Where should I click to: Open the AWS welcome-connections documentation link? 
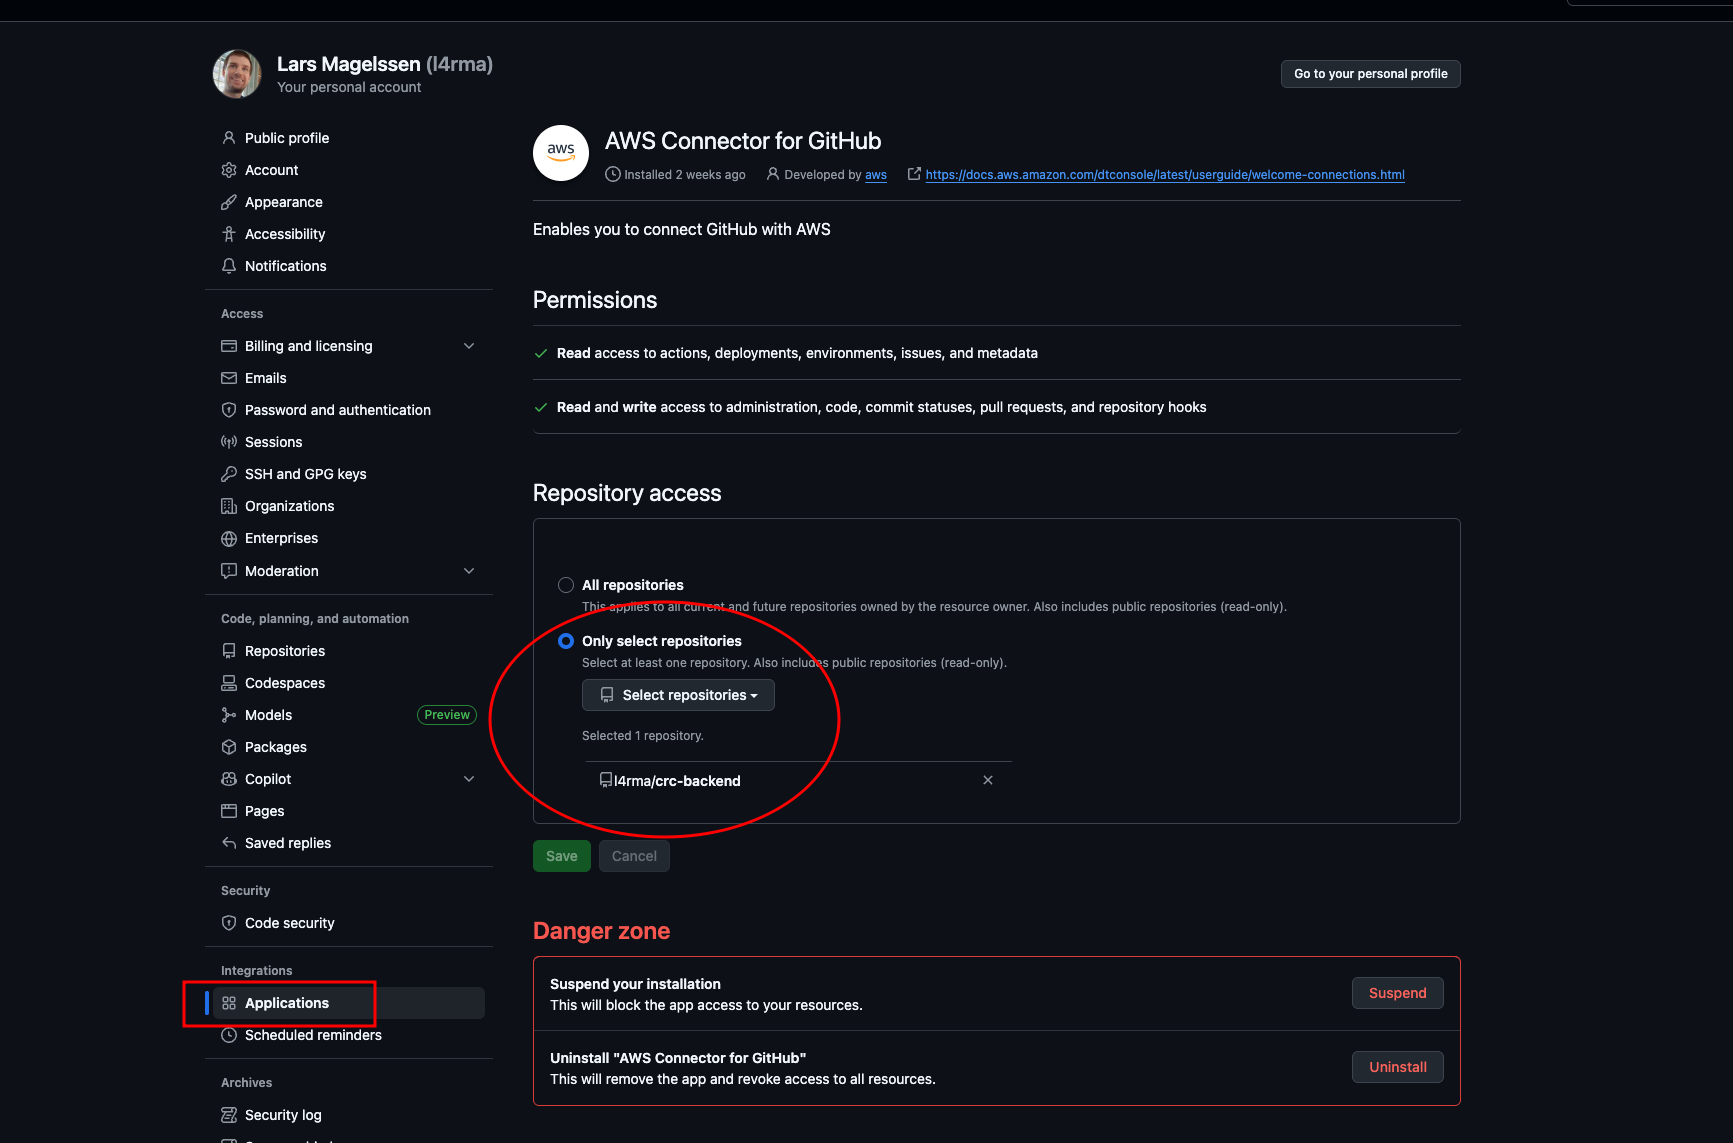click(1165, 174)
